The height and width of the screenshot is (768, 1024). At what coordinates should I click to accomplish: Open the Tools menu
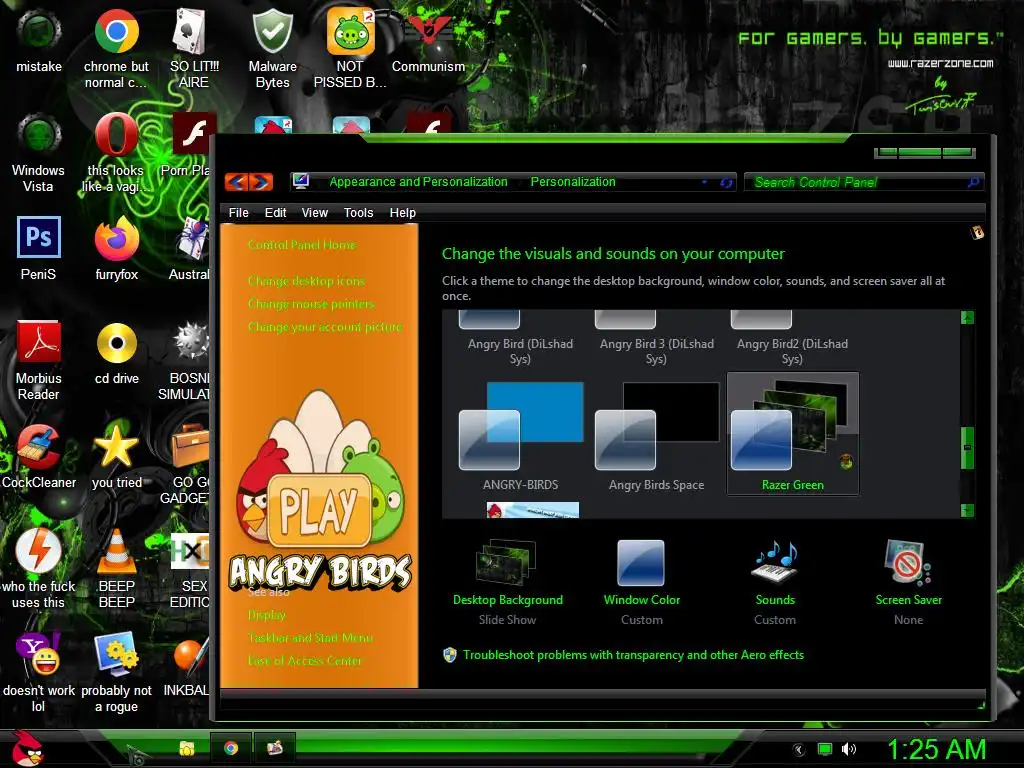pyautogui.click(x=358, y=213)
